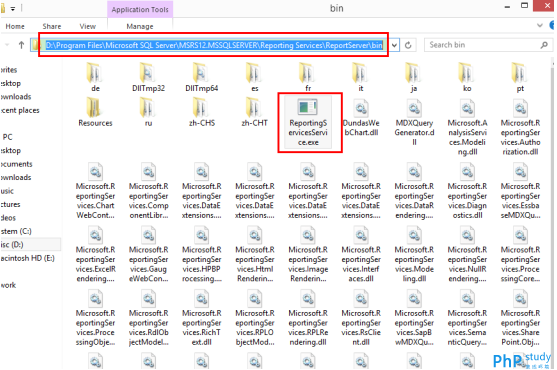
Task: Select Microsoft.ReportingServices.Diagnostics.dll file
Action: coord(467,190)
